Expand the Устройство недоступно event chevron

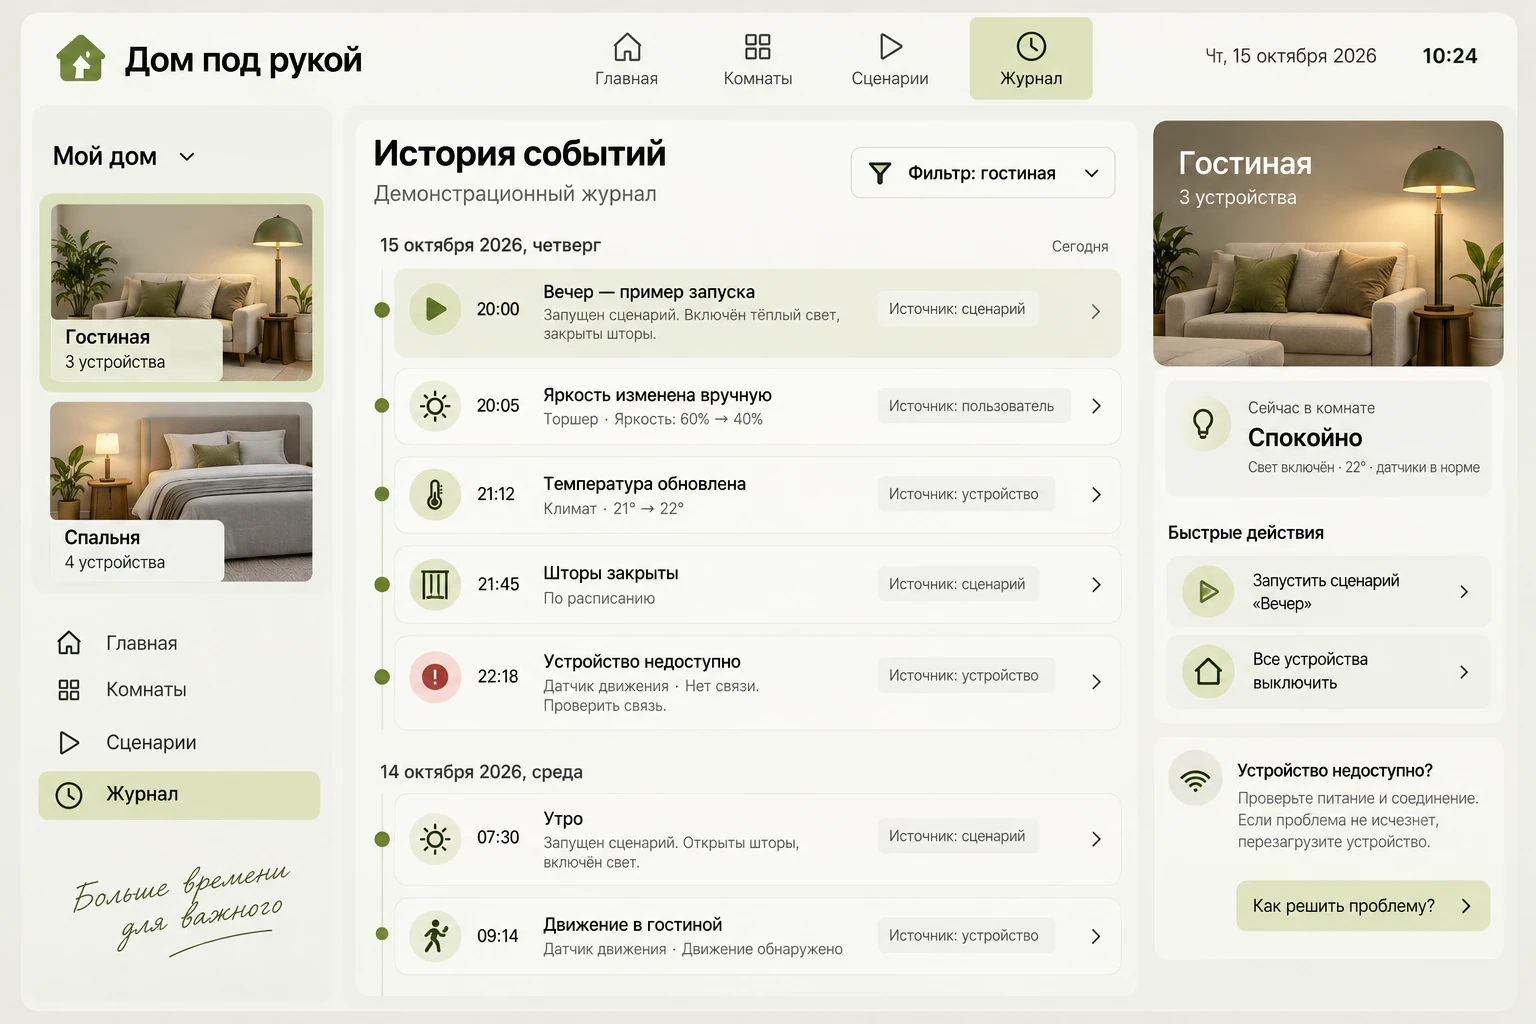1096,682
